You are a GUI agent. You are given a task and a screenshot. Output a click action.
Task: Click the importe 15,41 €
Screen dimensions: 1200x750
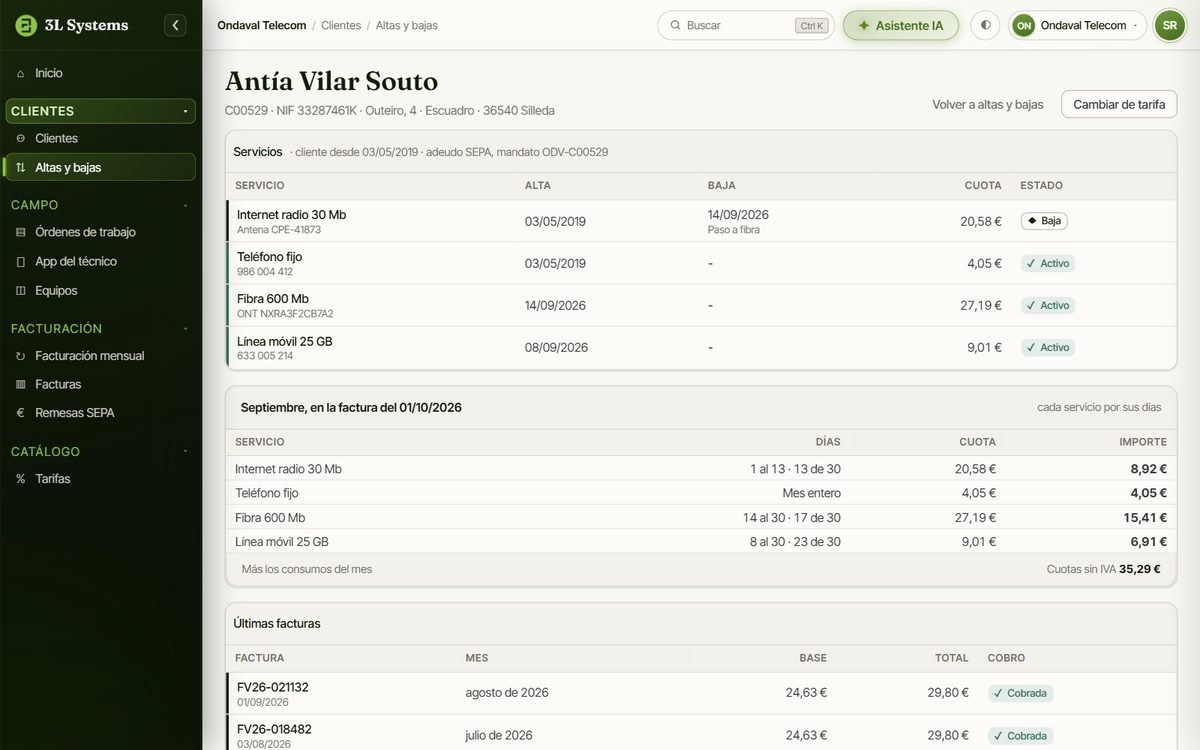tap(1145, 517)
